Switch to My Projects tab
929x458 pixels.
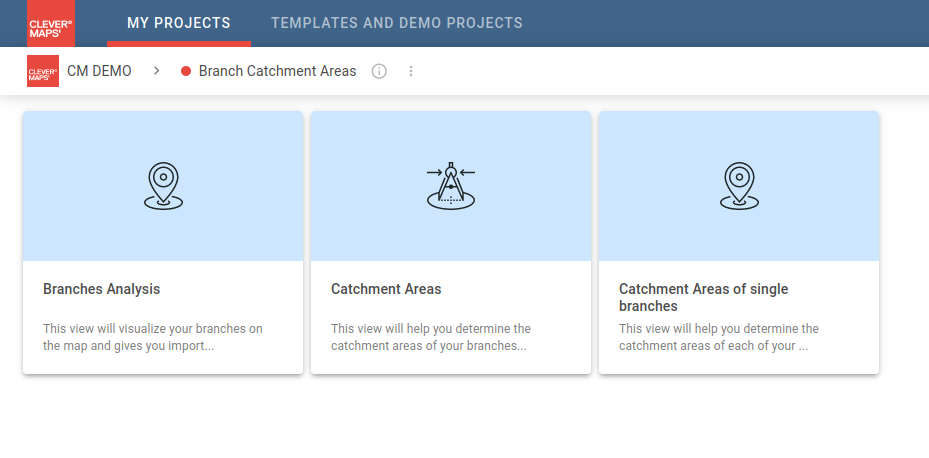179,23
